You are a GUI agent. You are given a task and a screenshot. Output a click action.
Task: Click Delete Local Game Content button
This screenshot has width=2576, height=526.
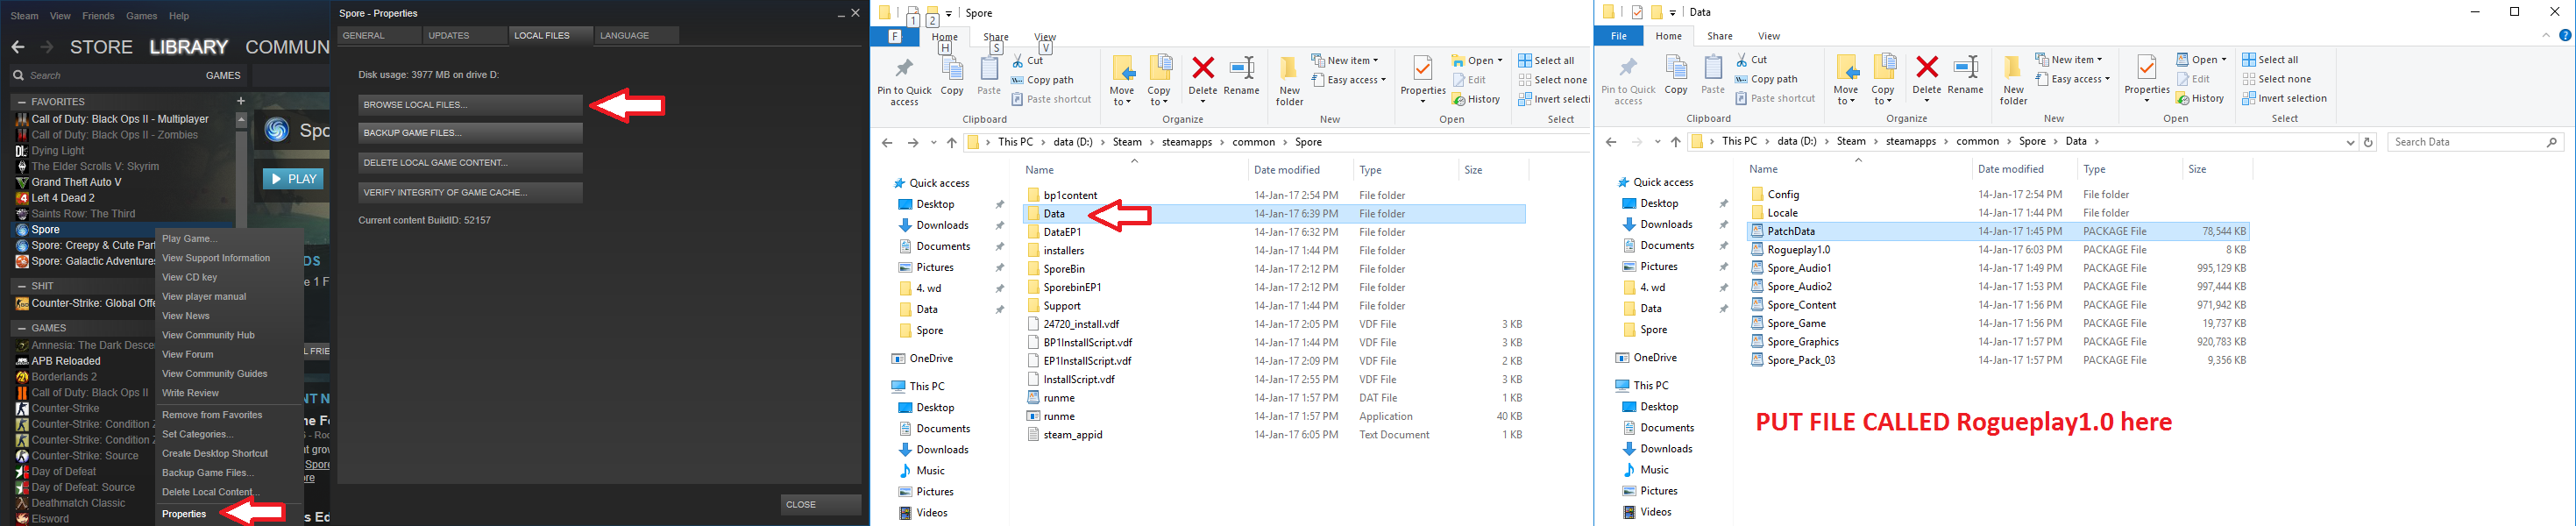coord(470,163)
